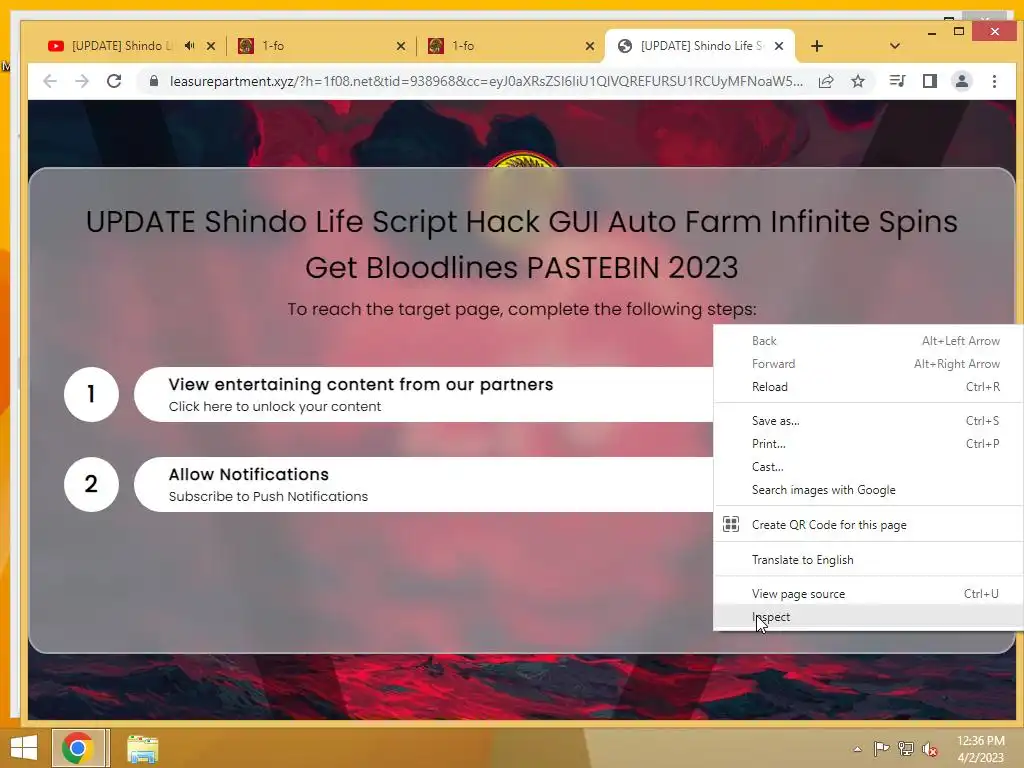Click the step 2 number circle

click(91, 485)
